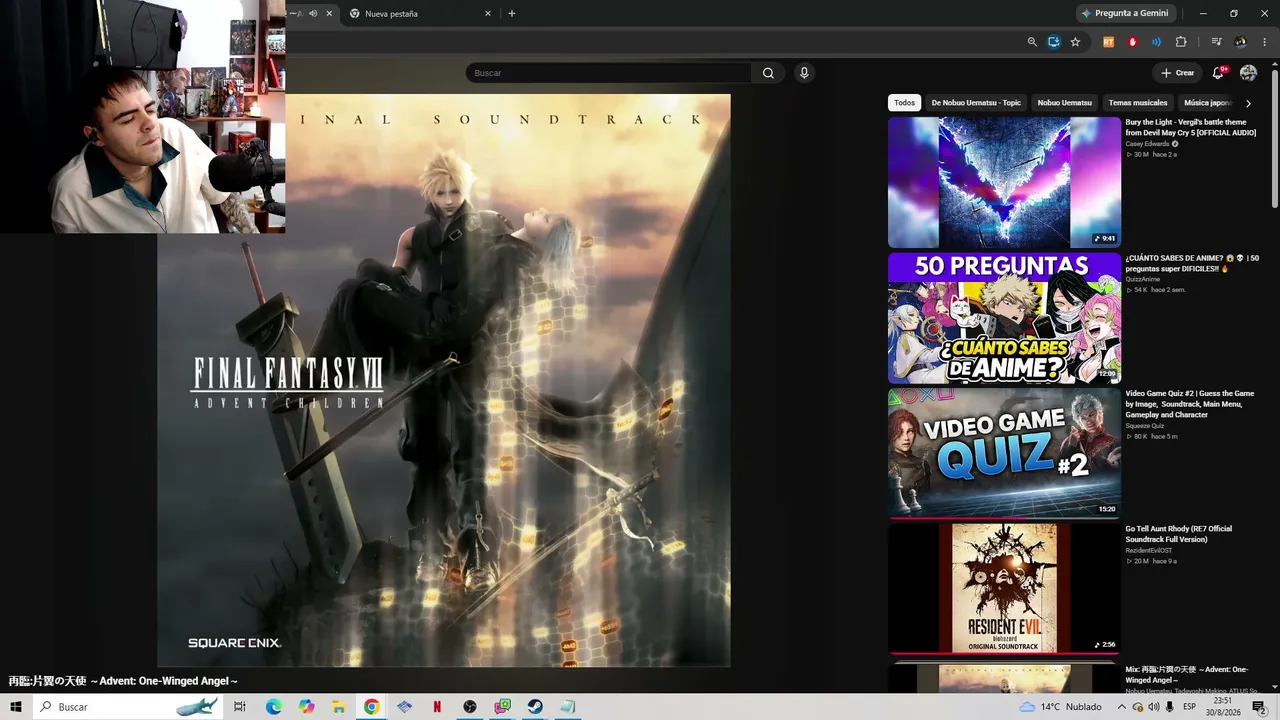Open ESP keyboard language selector
The width and height of the screenshot is (1280, 720).
1190,707
